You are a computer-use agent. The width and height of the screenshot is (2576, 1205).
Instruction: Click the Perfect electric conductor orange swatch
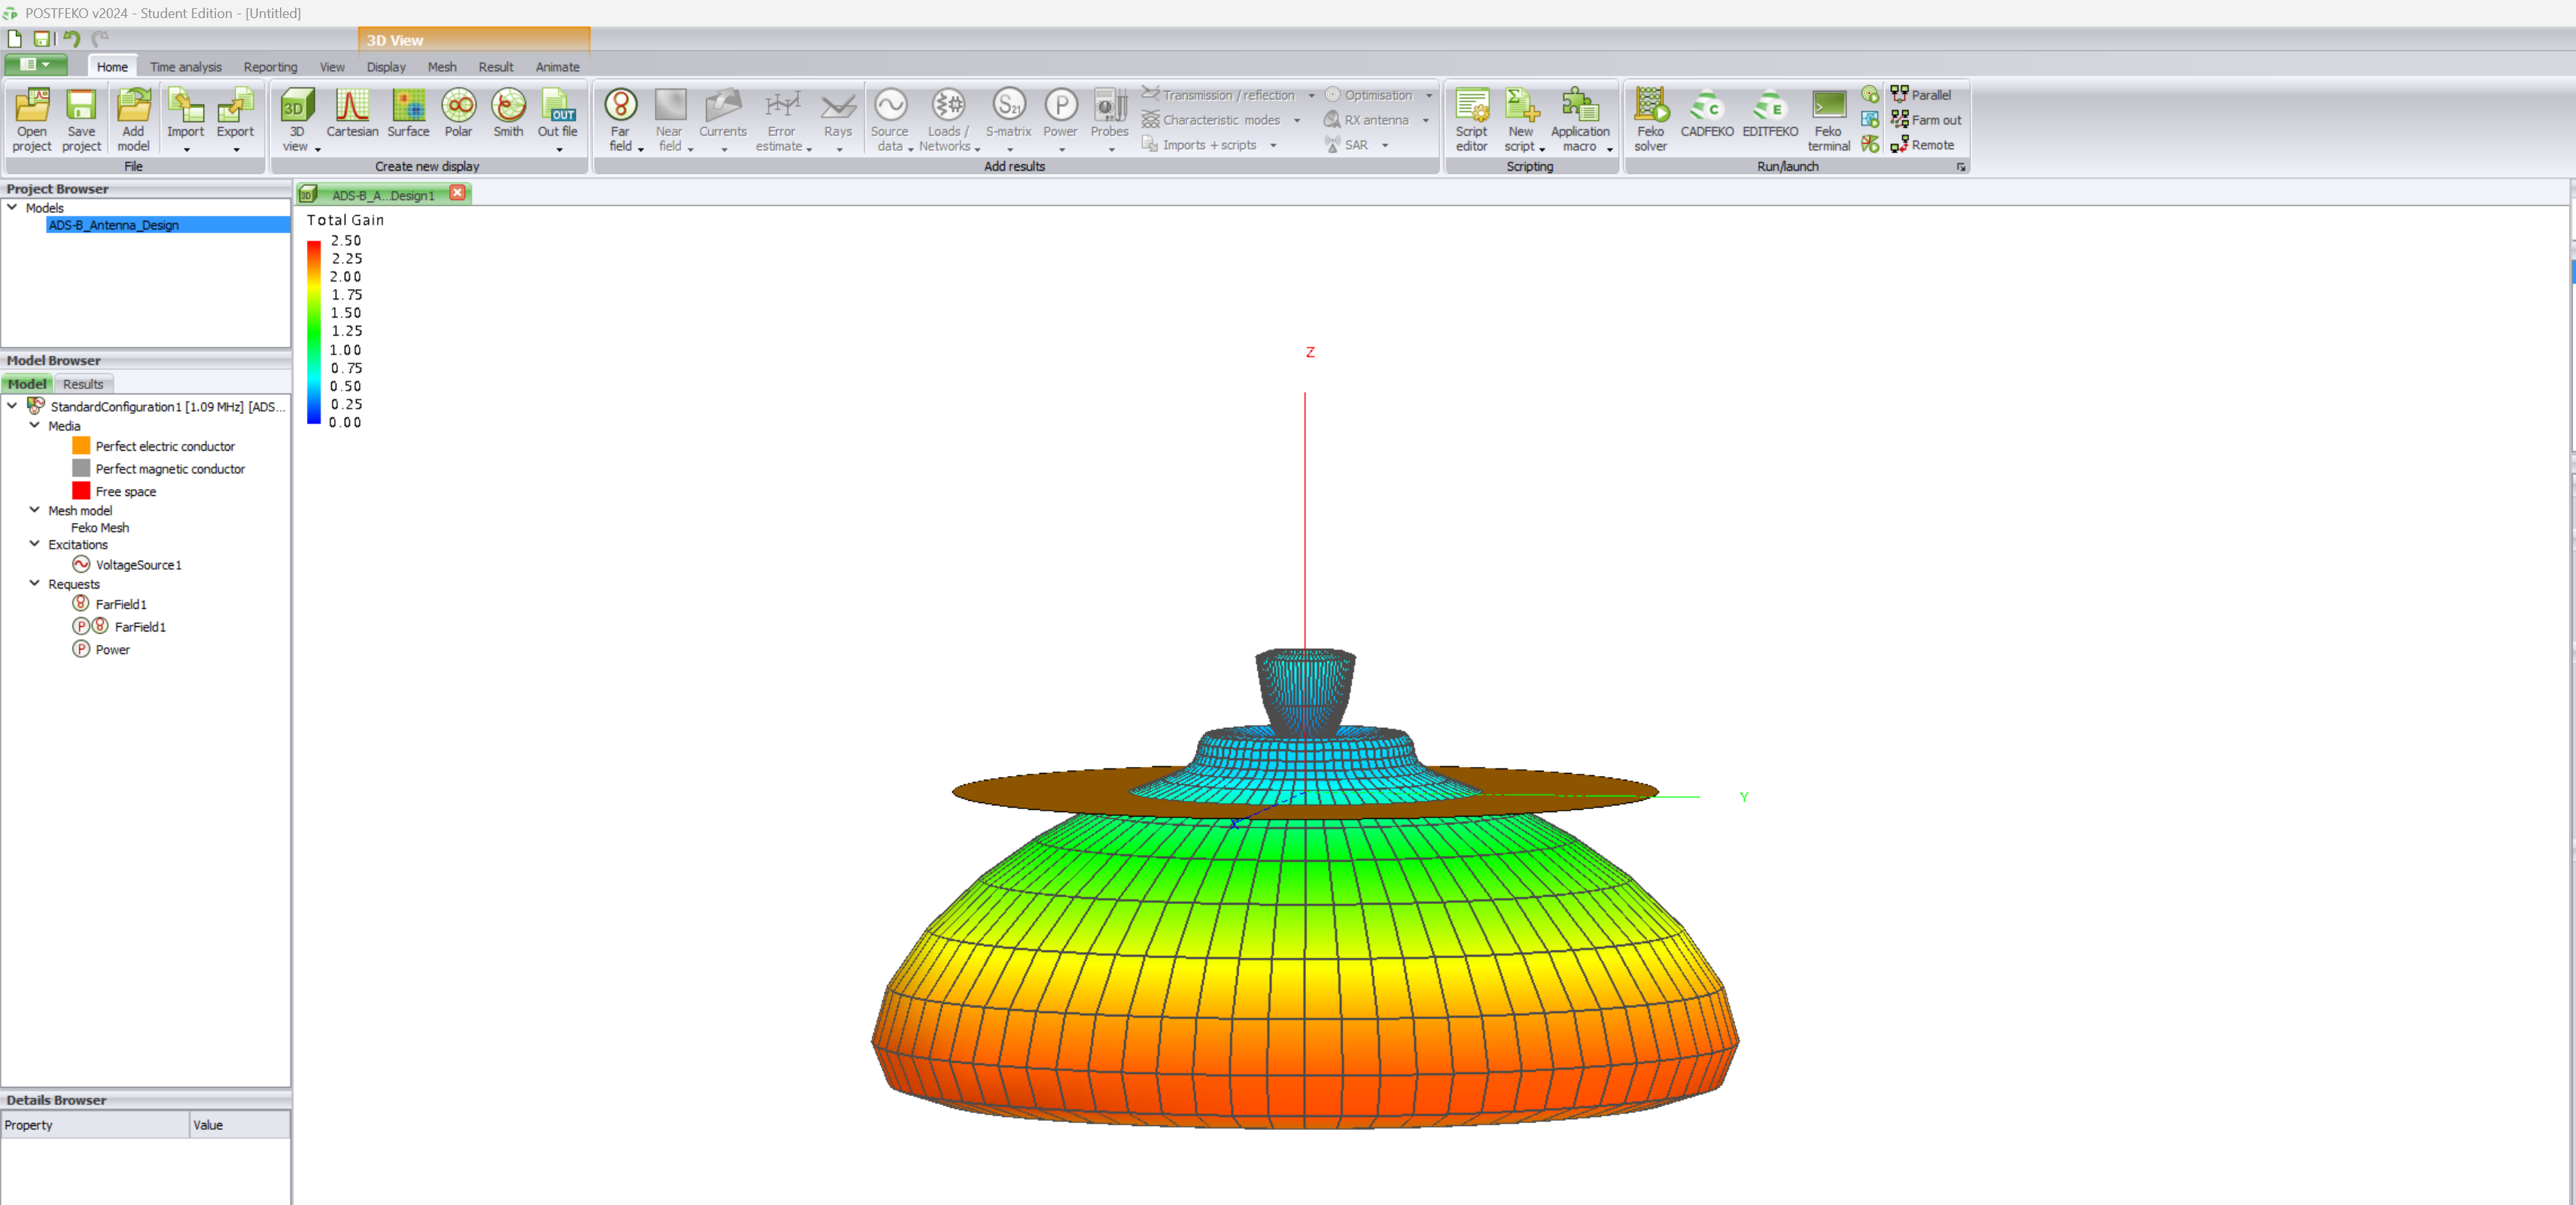(x=82, y=446)
